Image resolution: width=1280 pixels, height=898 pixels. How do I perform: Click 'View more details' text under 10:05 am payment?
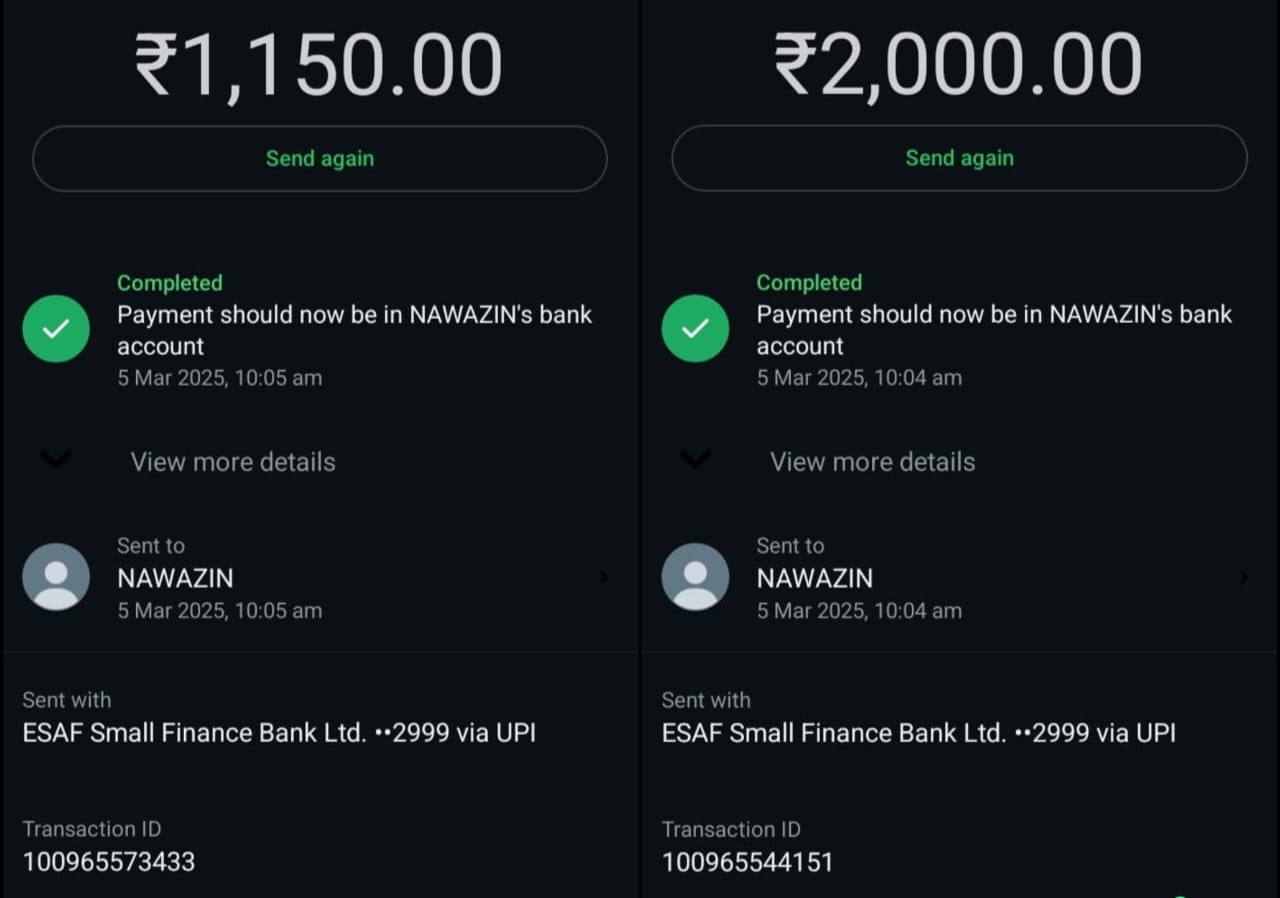(233, 462)
